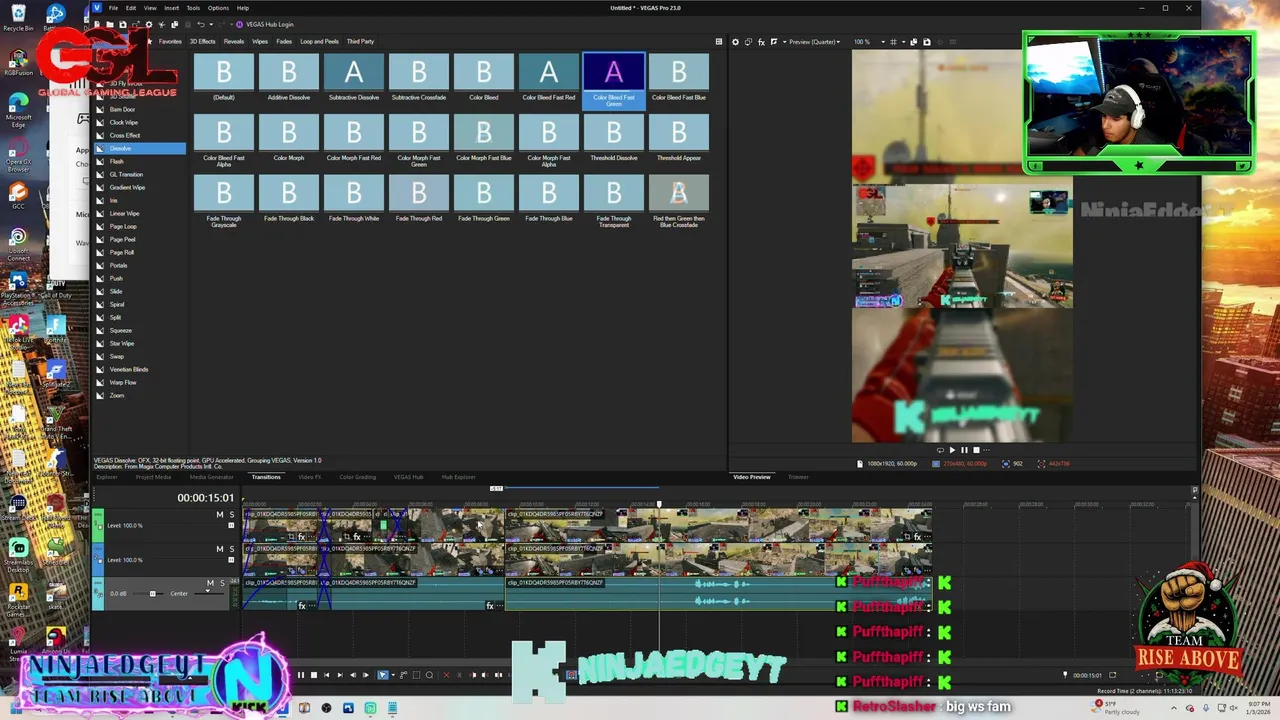Click the timeline playhead marker on the ruler

tap(659, 504)
